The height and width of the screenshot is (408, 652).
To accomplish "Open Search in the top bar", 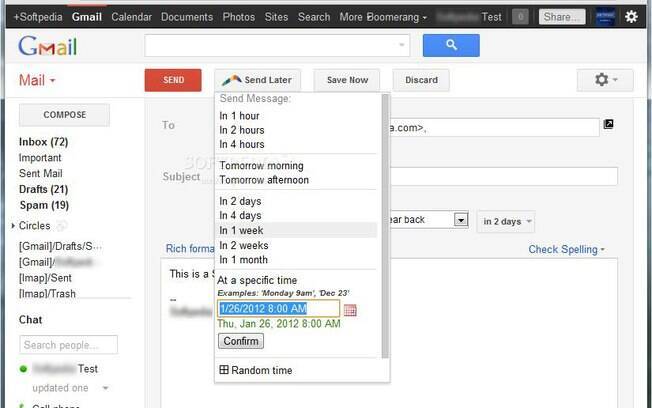I will 314,17.
